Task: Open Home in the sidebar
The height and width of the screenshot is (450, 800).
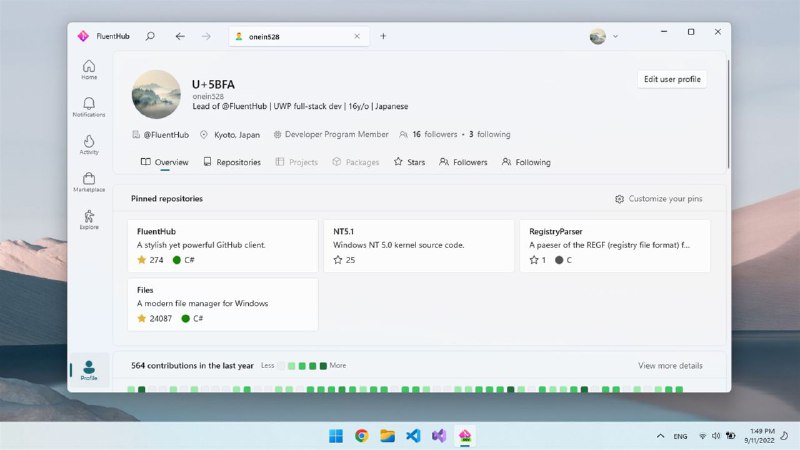Action: 89,69
